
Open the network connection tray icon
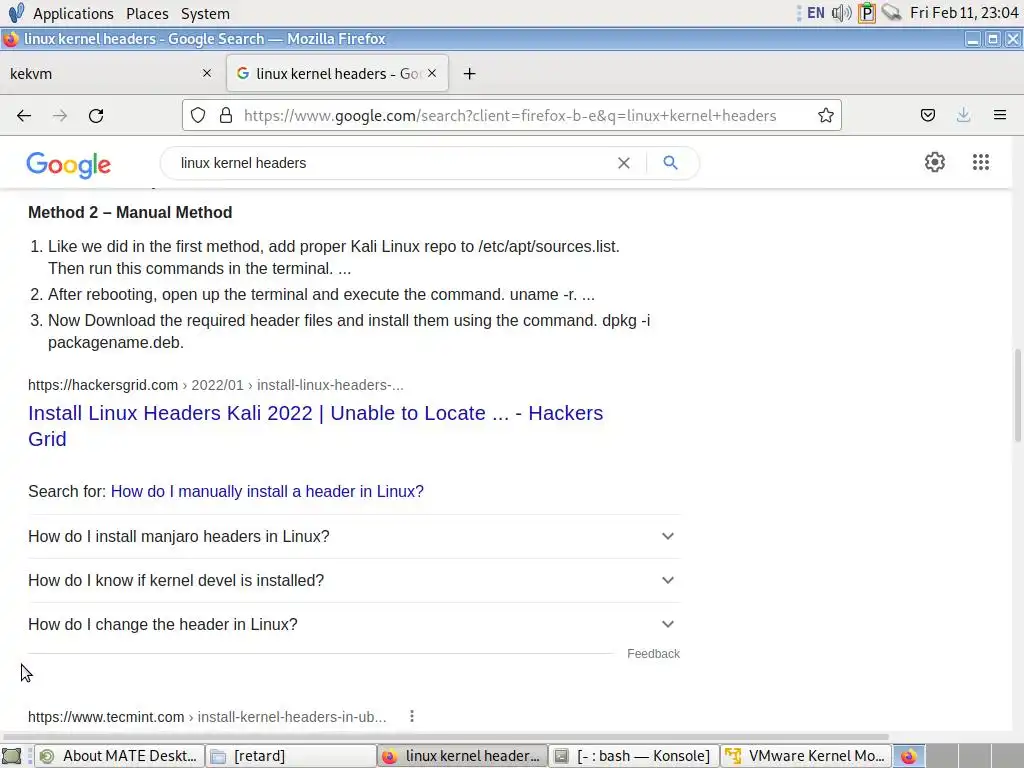891,12
